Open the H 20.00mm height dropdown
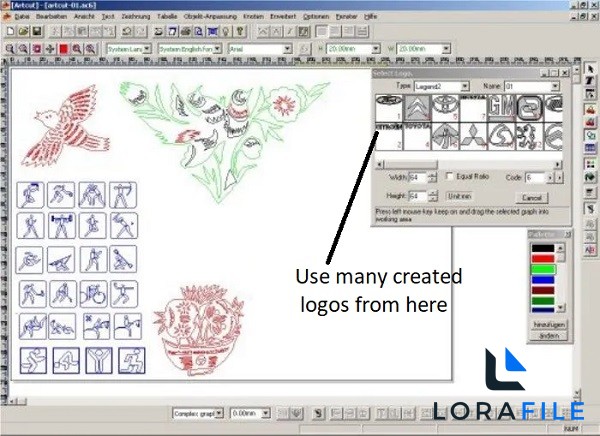This screenshot has height=436, width=600. click(x=376, y=49)
